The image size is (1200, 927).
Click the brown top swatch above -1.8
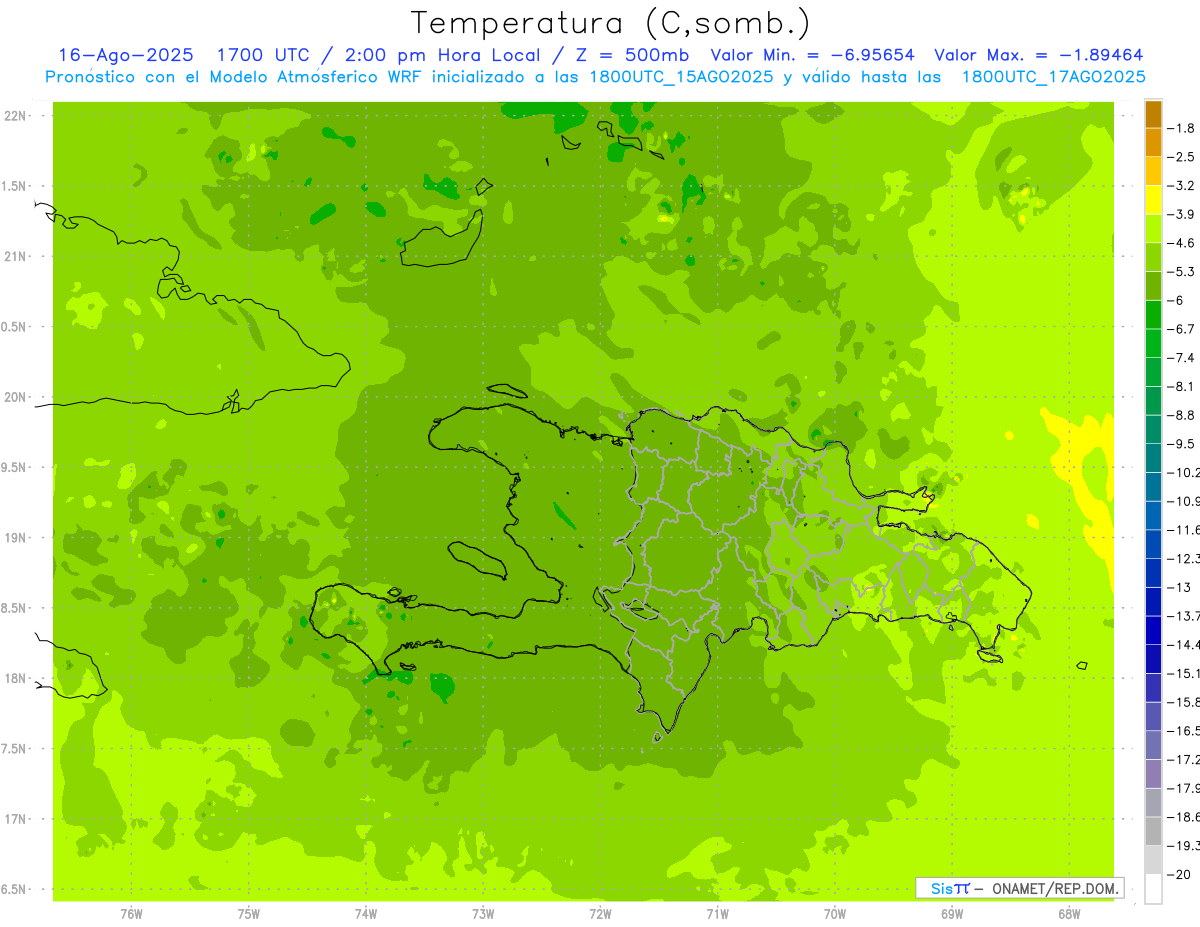point(1154,114)
